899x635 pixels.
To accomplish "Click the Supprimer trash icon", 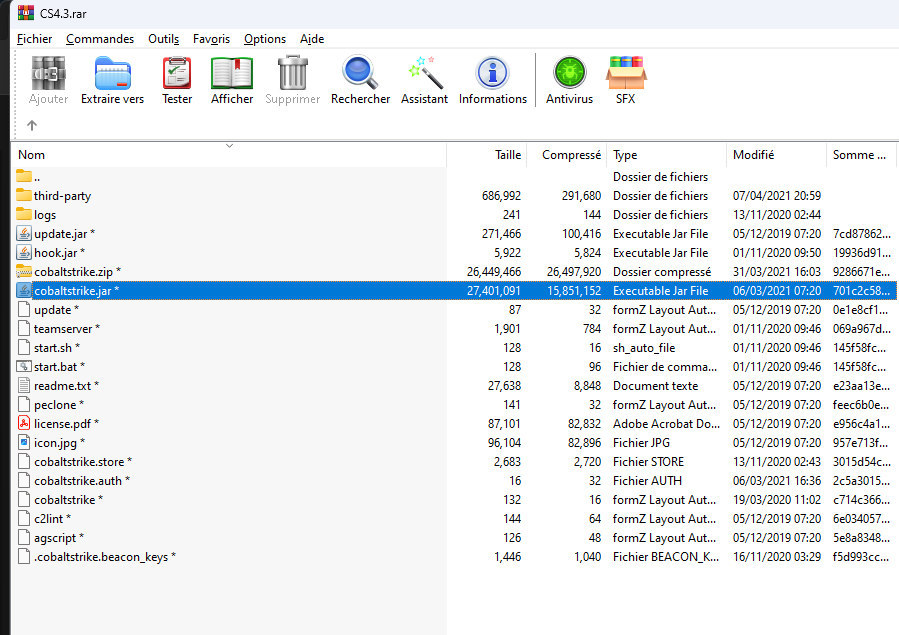I will click(292, 73).
